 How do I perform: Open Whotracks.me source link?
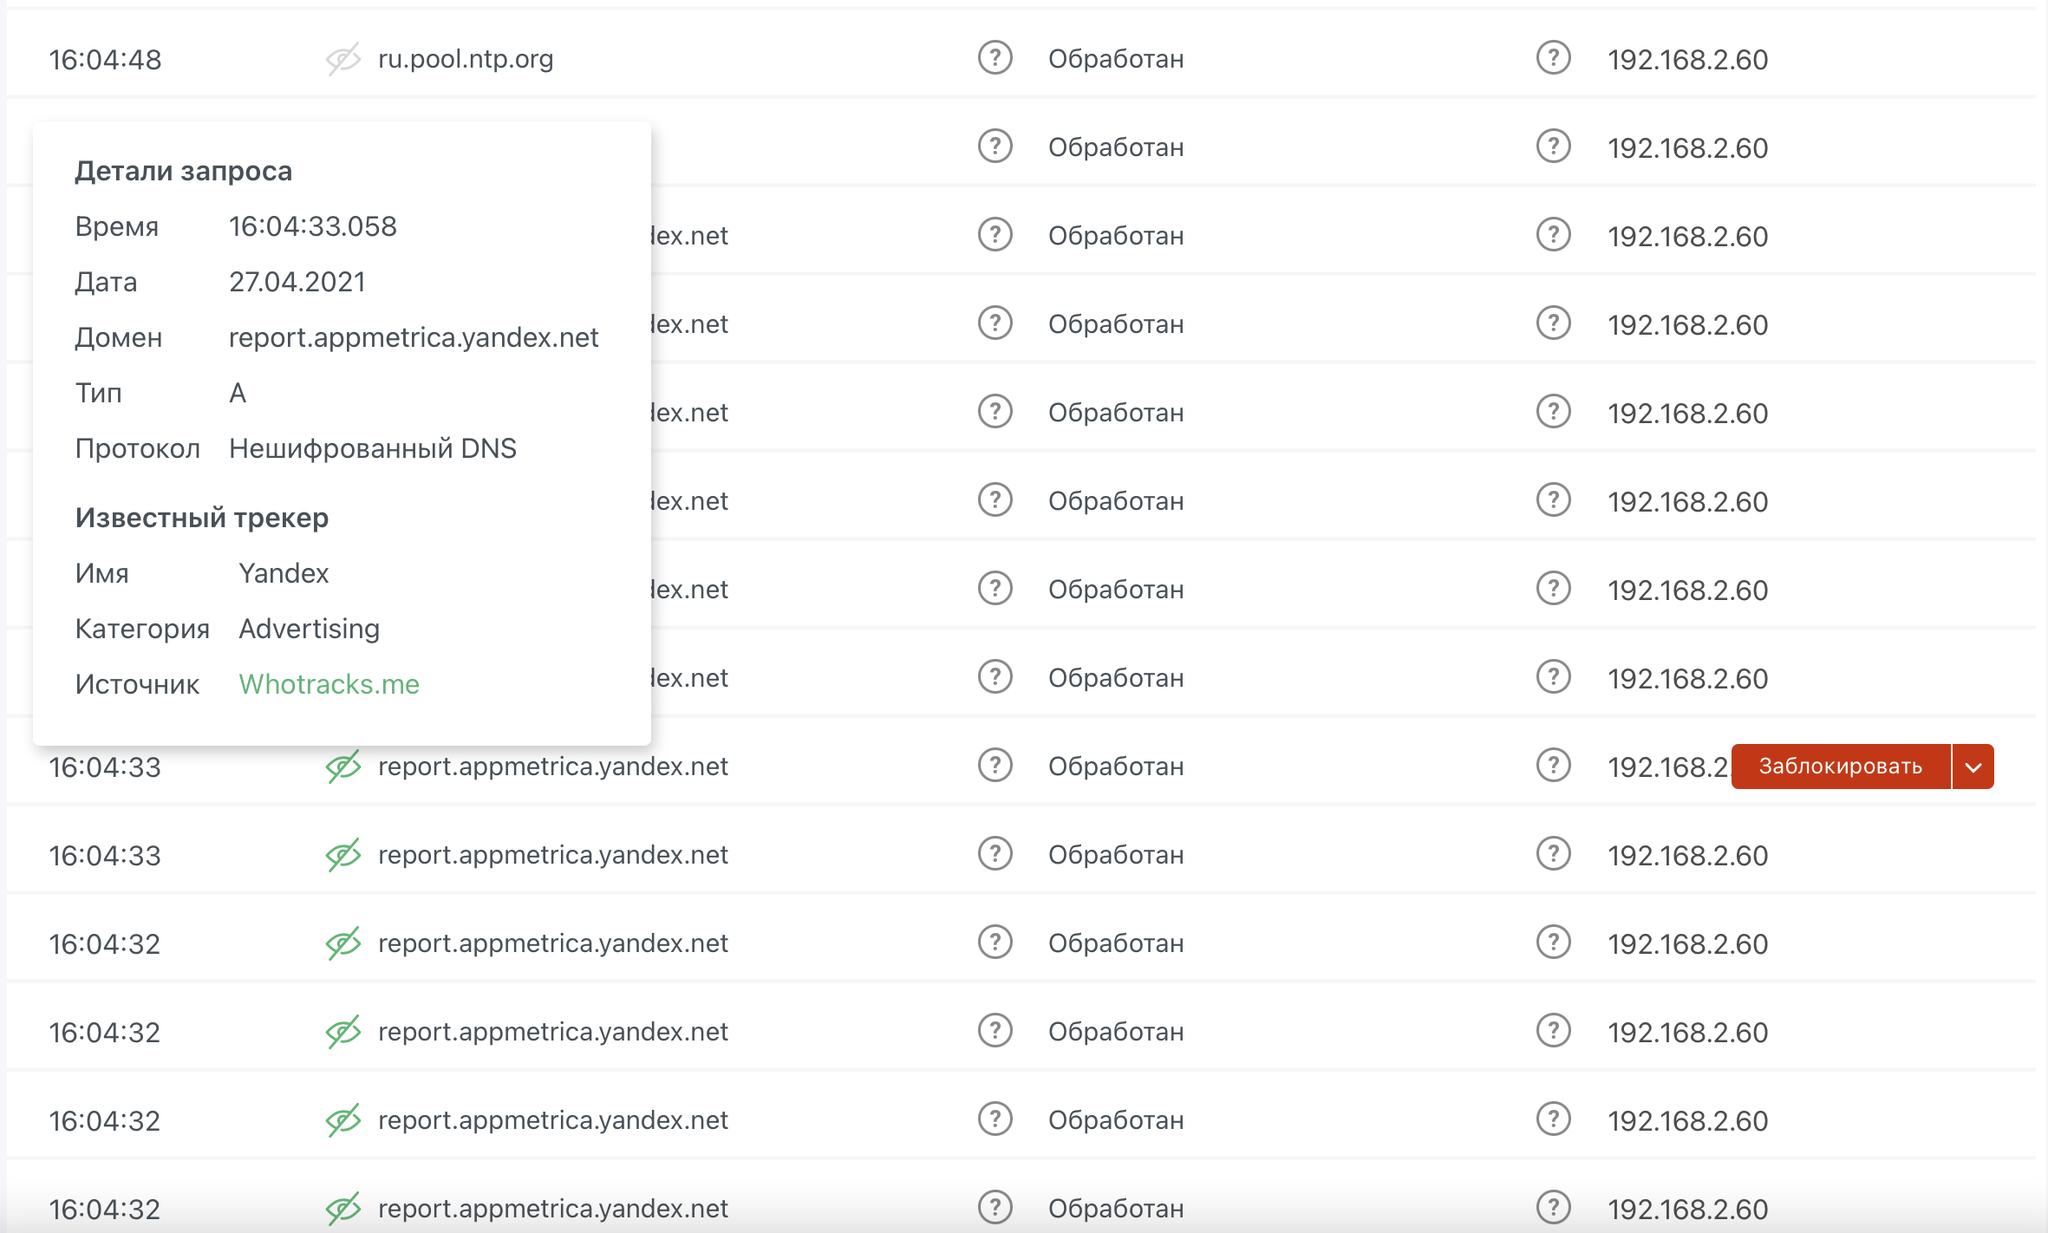point(329,684)
